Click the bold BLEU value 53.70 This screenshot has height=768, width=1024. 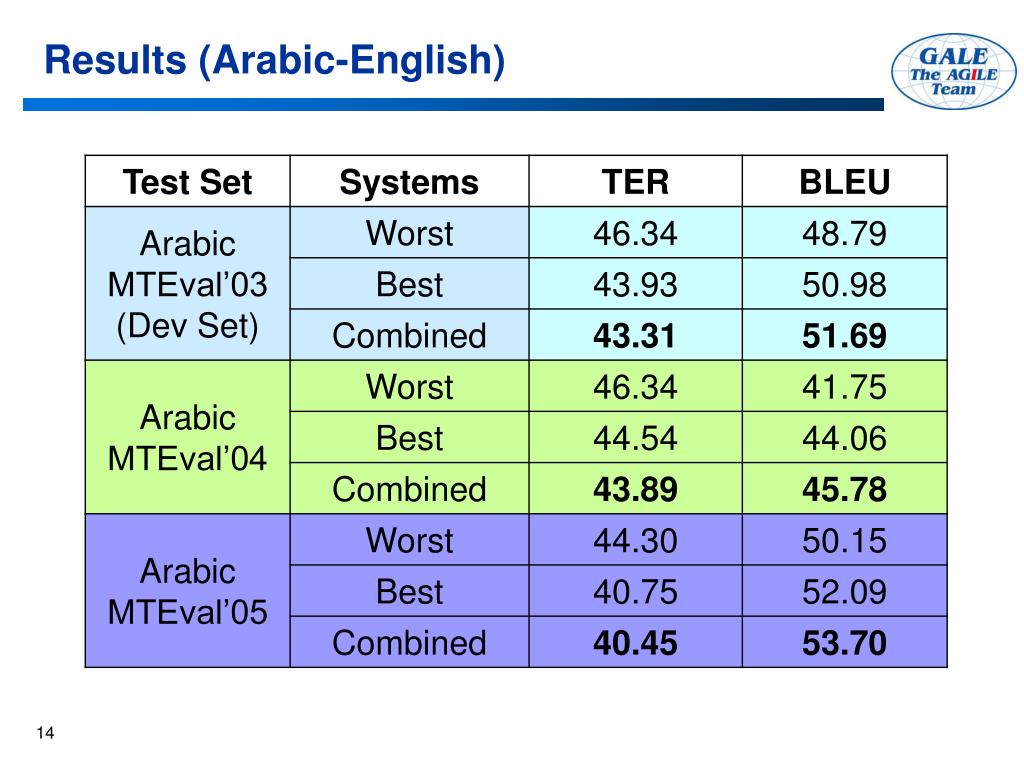click(844, 643)
